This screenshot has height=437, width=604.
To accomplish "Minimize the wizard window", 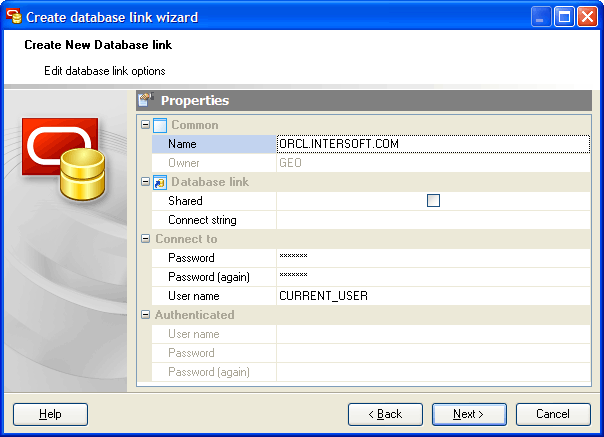I will click(x=540, y=17).
